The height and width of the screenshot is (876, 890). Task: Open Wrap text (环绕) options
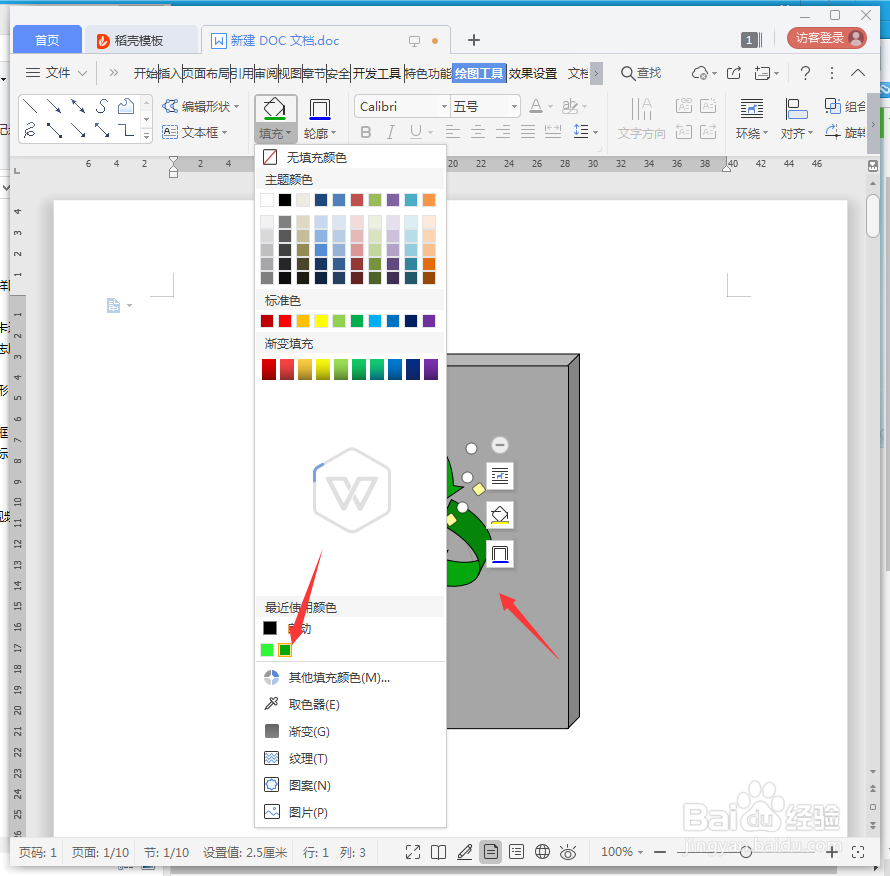(752, 119)
